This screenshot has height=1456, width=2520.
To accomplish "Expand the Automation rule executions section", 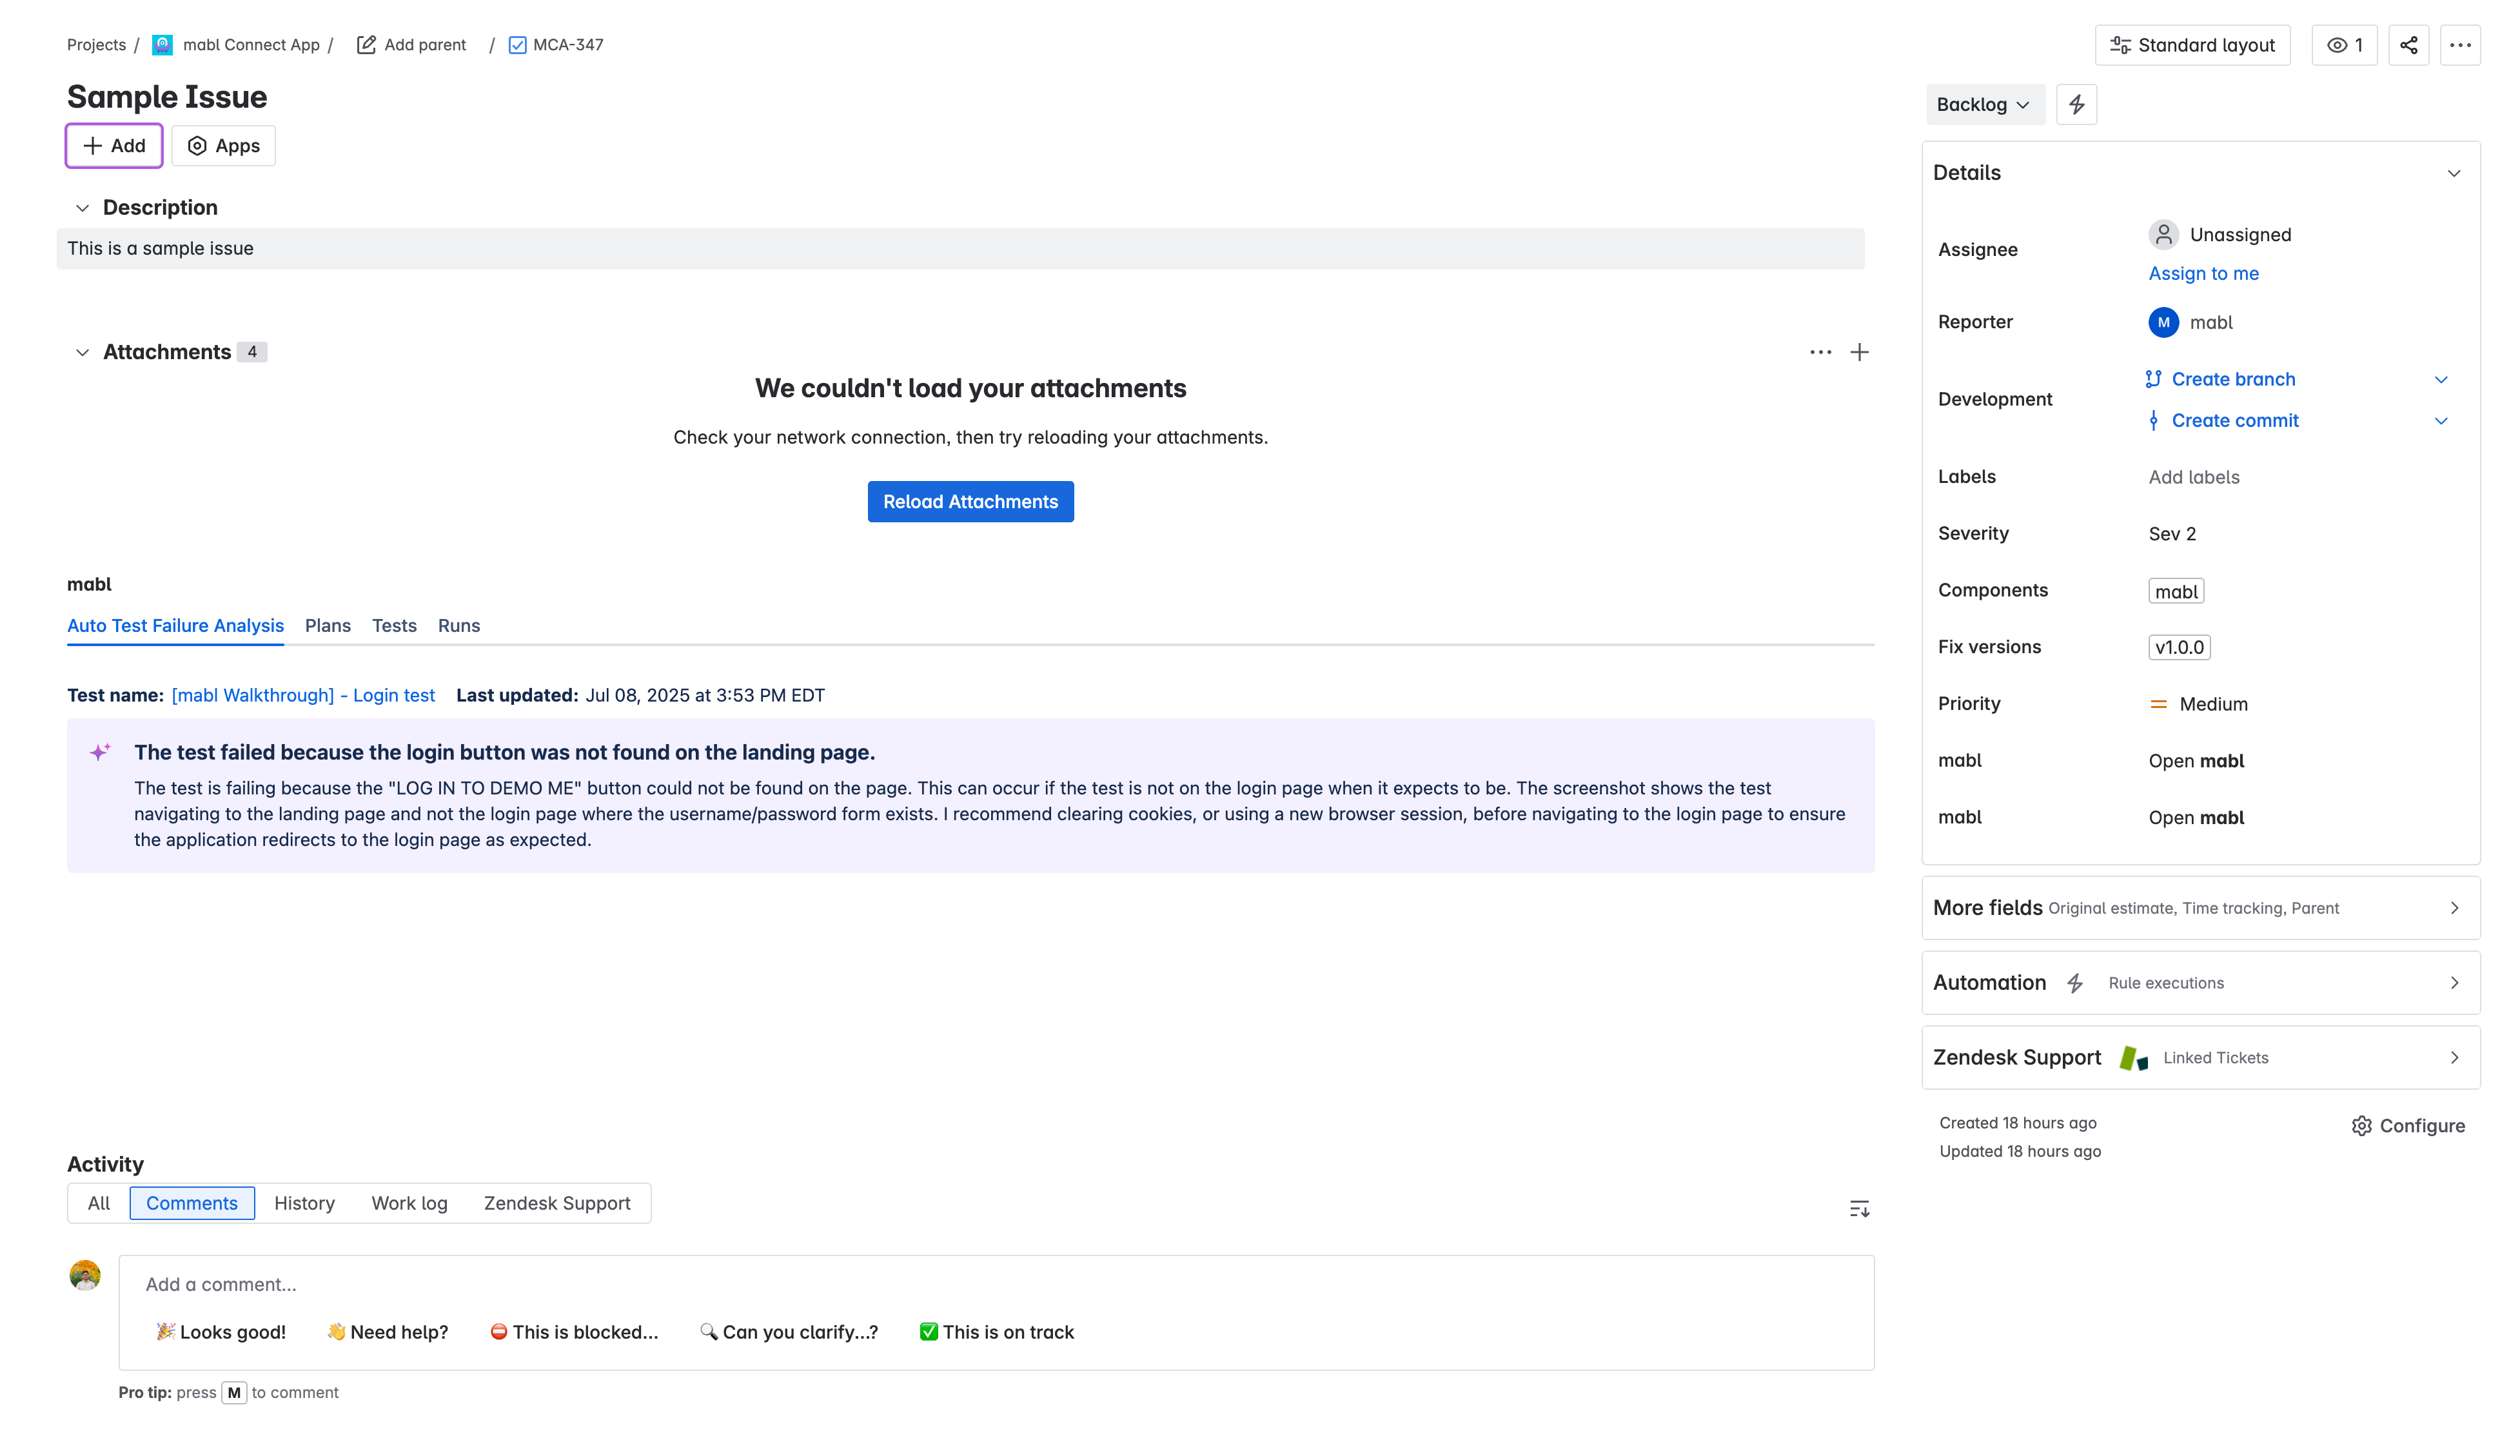I will point(2200,983).
